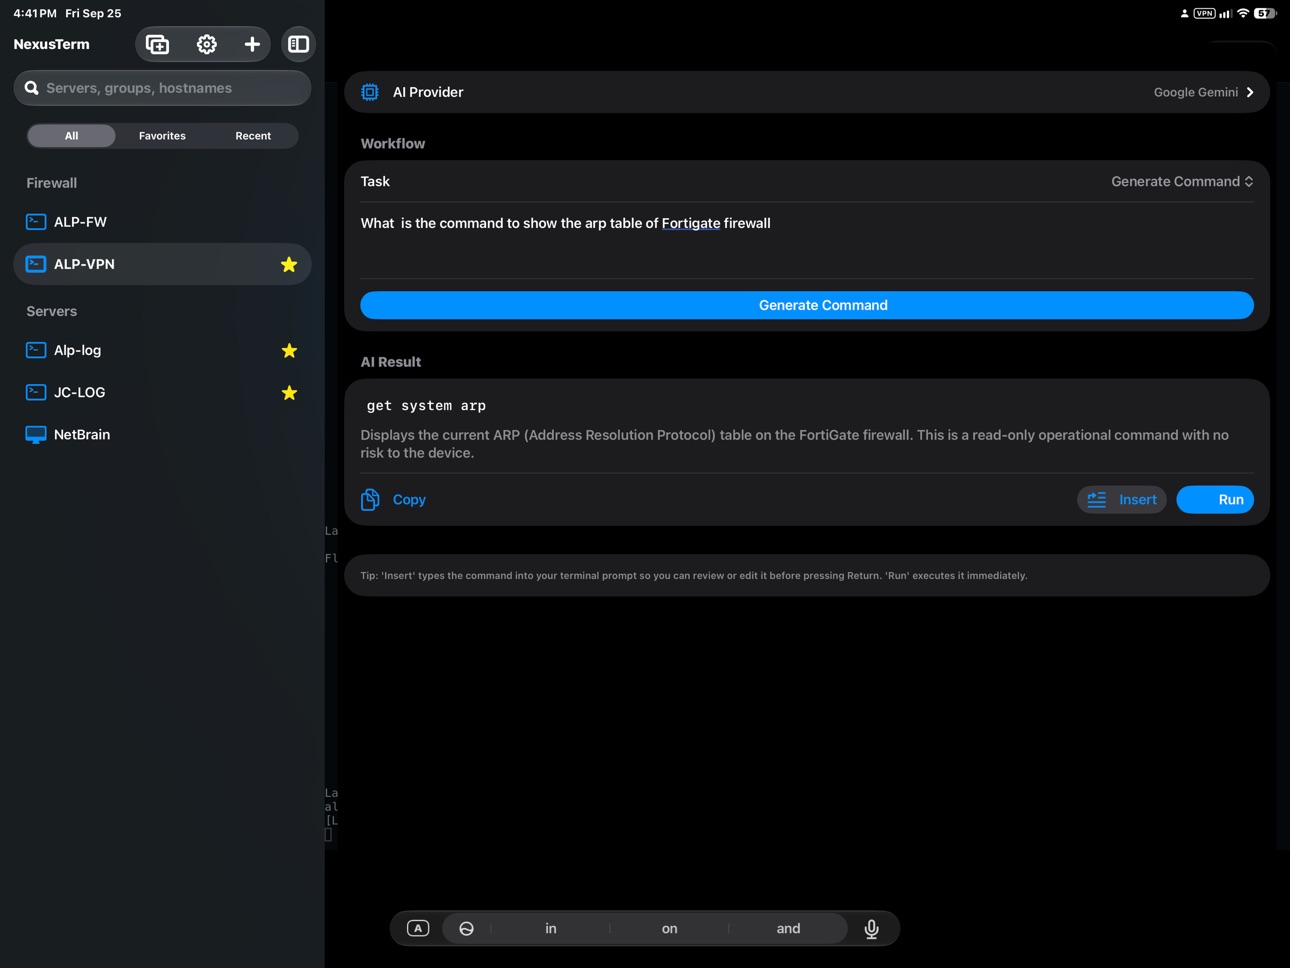Tap the 'and' keyboard suggestion
The width and height of the screenshot is (1290, 968).
tap(788, 929)
